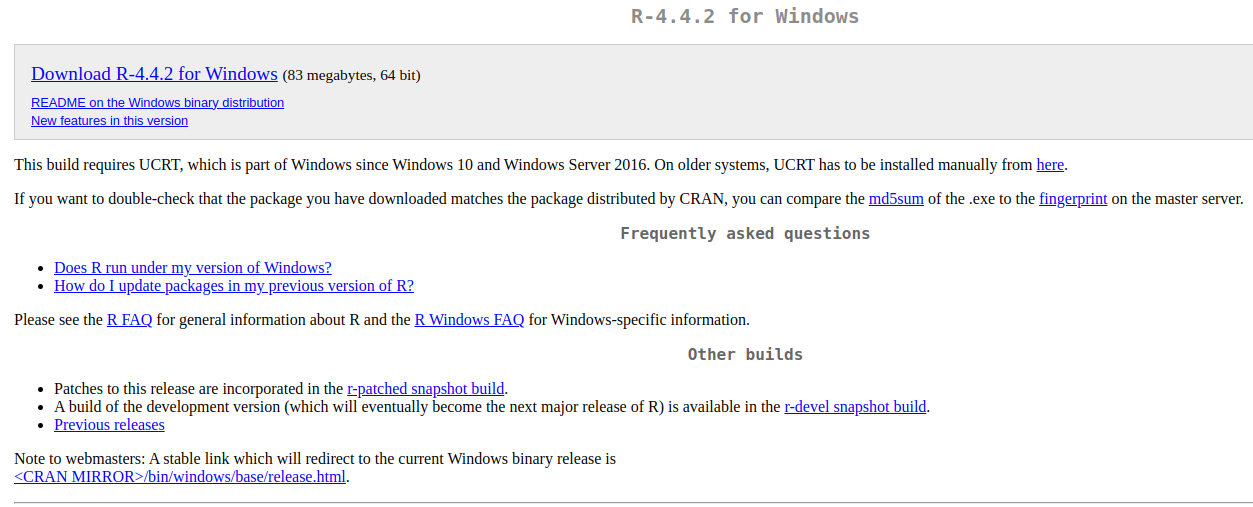This screenshot has height=507, width=1253.
Task: Go to the r-devel snapshot build
Action: click(855, 407)
